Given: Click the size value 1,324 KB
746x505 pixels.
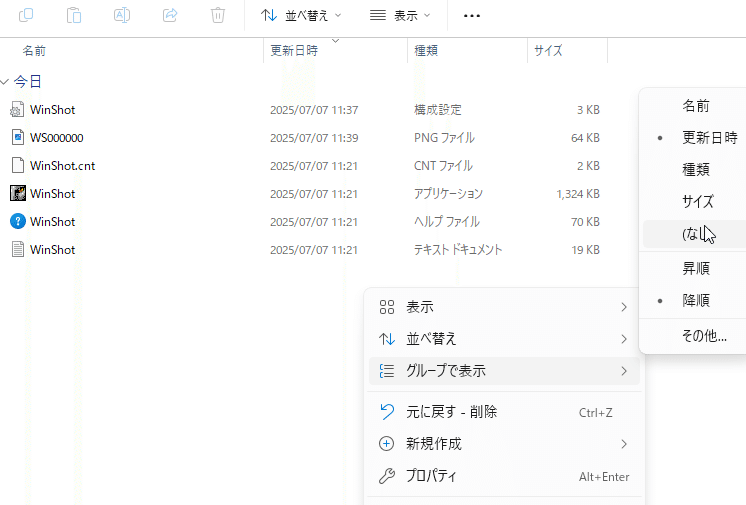Looking at the screenshot, I should pos(578,194).
